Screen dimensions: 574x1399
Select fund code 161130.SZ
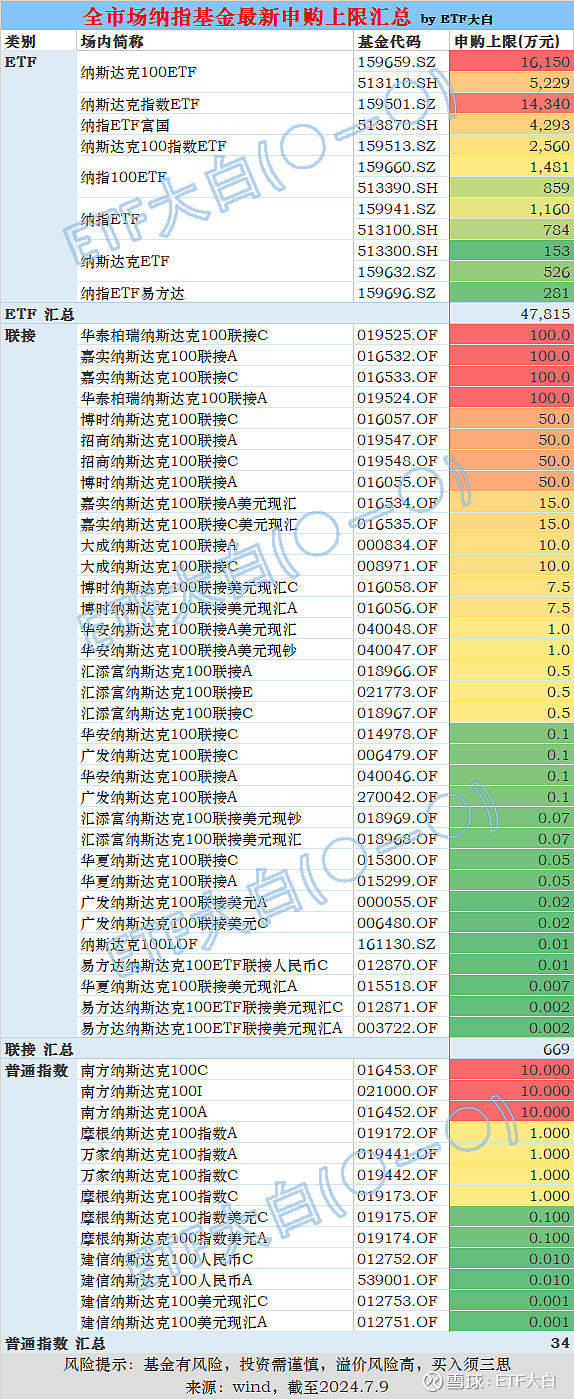(396, 944)
